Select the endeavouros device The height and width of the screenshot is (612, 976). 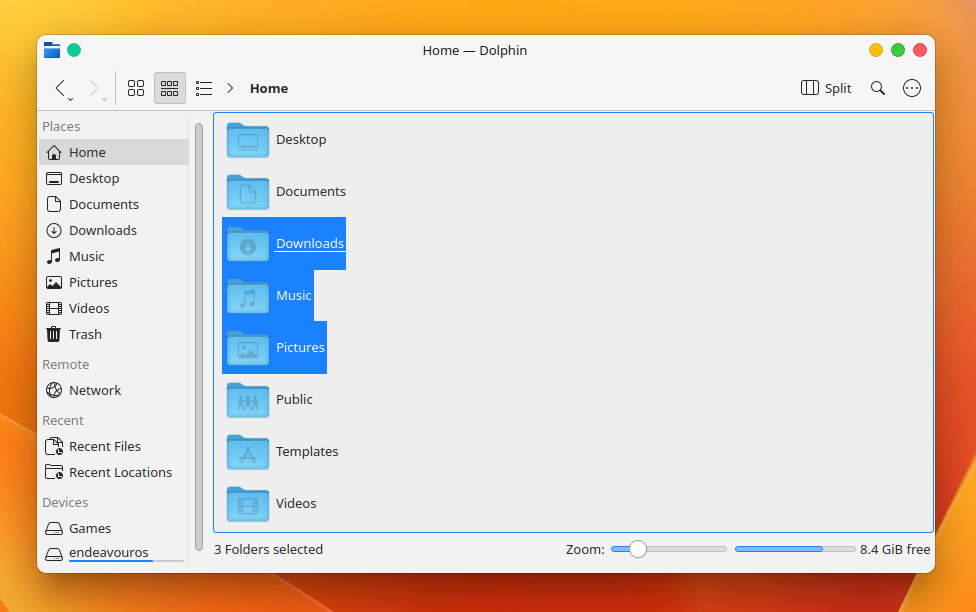point(113,553)
